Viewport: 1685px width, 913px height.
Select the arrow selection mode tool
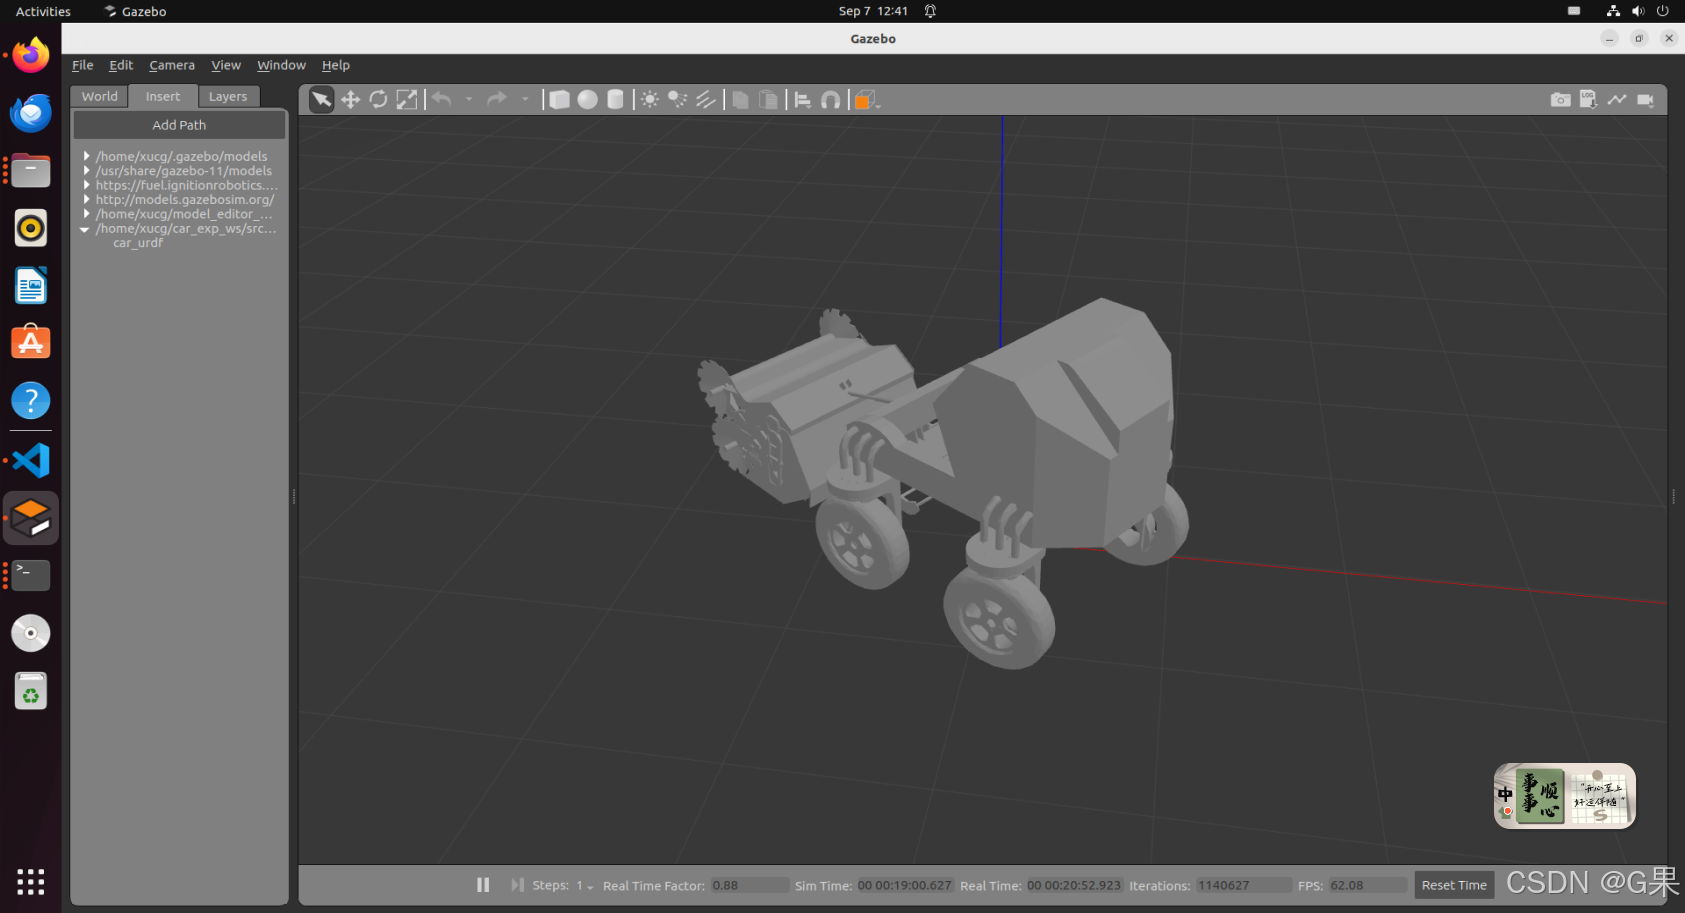pos(321,99)
